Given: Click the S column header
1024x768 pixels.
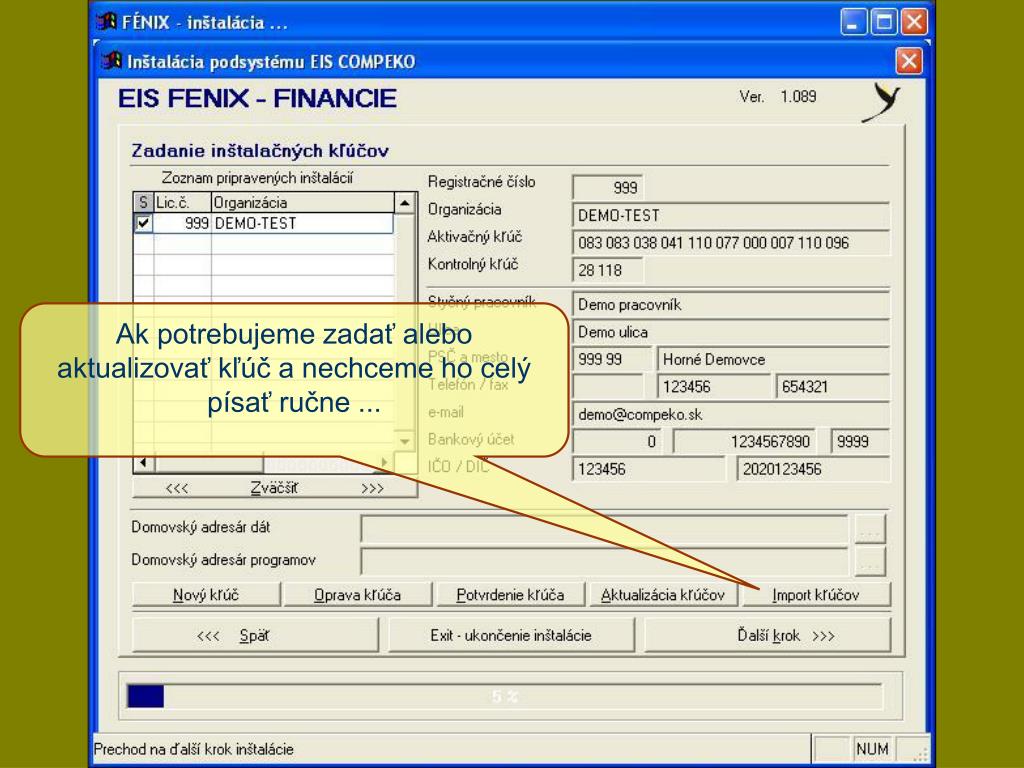Looking at the screenshot, I should click(x=143, y=202).
